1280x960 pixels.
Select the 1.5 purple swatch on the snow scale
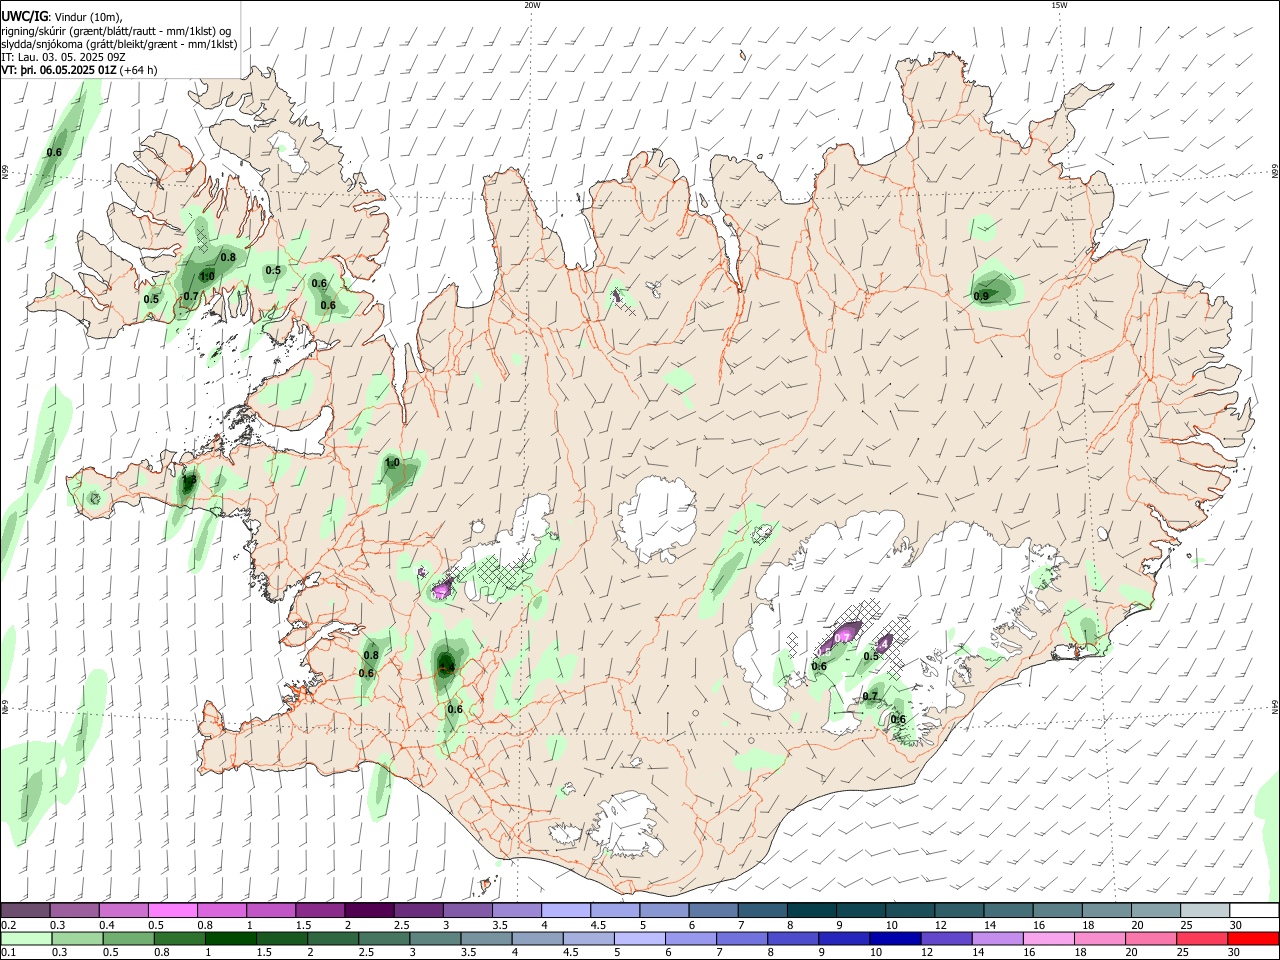coord(320,910)
